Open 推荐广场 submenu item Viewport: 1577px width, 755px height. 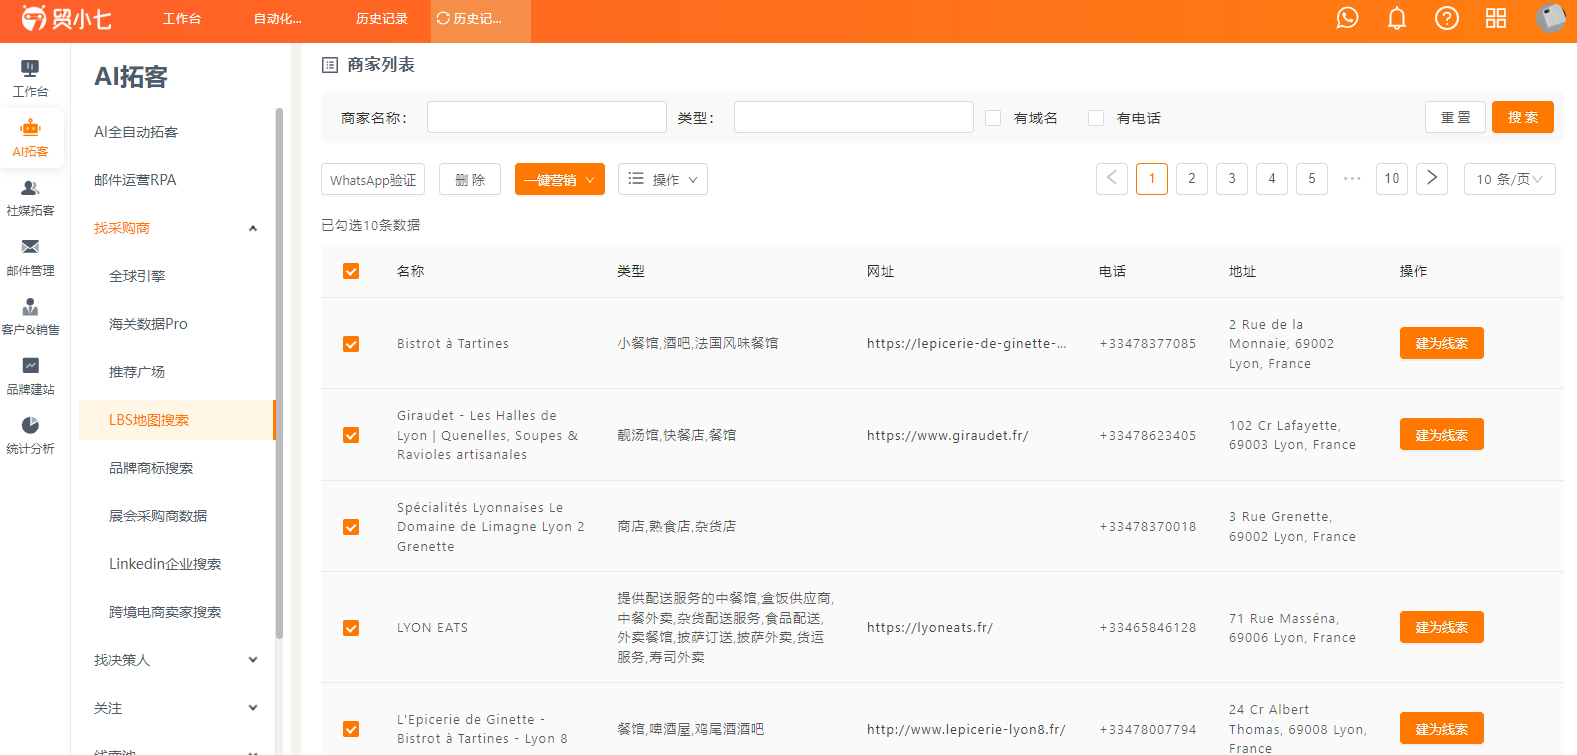click(137, 372)
